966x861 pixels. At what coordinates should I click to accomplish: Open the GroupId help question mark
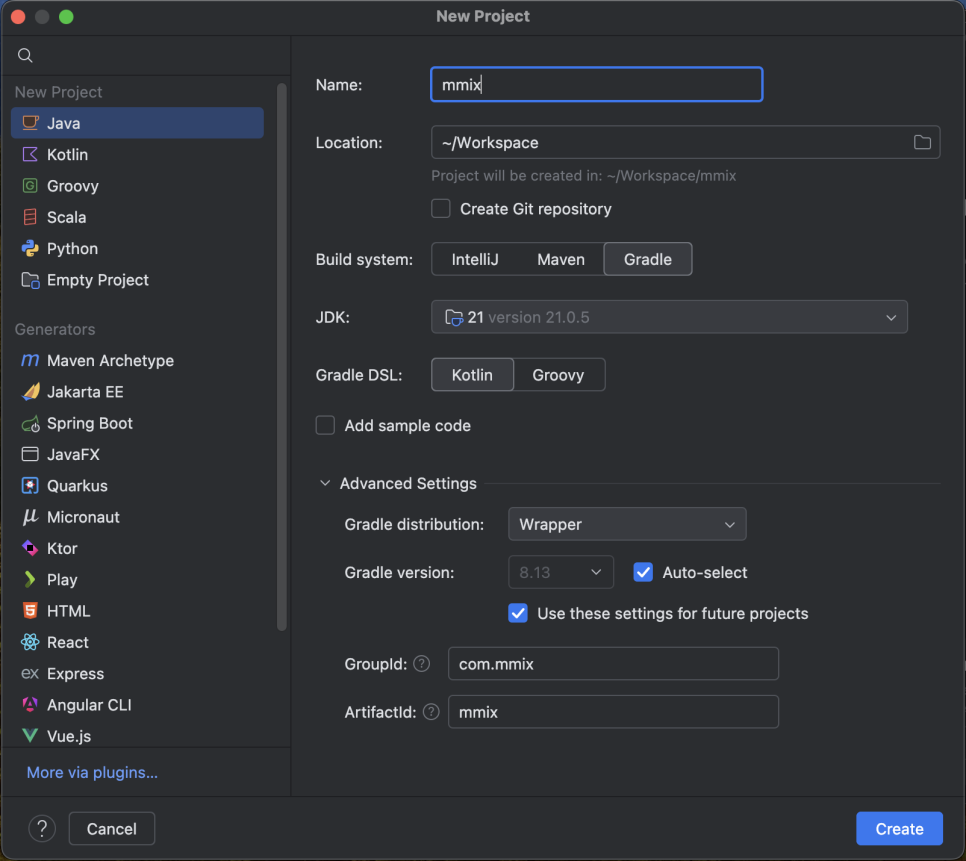pyautogui.click(x=421, y=663)
